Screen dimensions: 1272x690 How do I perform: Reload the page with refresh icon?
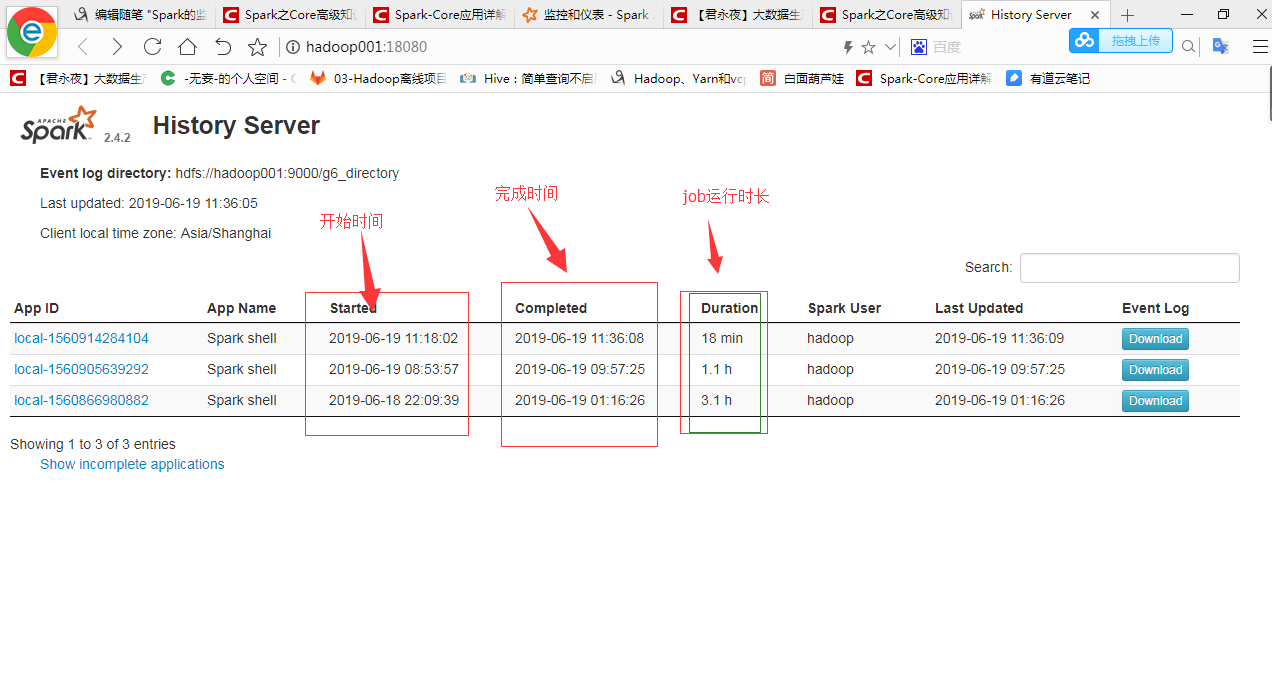point(152,47)
